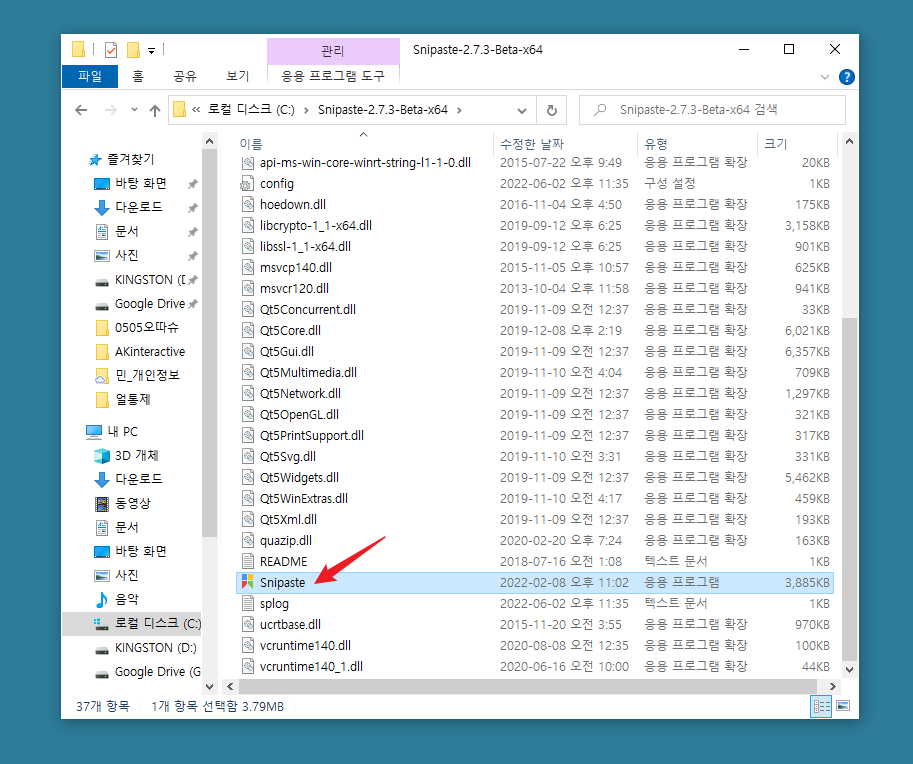Open 응용 프로그램 도구 tab

333,76
